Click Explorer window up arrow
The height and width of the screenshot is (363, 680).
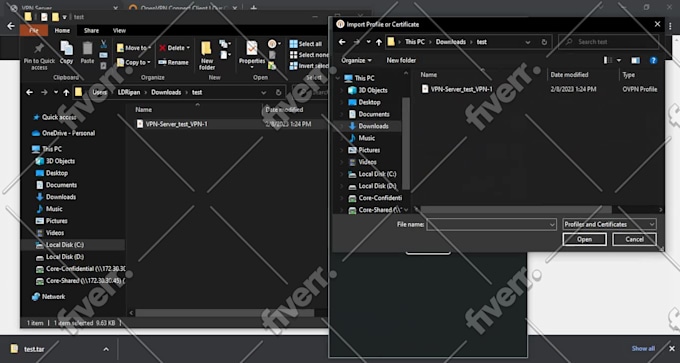tap(66, 92)
